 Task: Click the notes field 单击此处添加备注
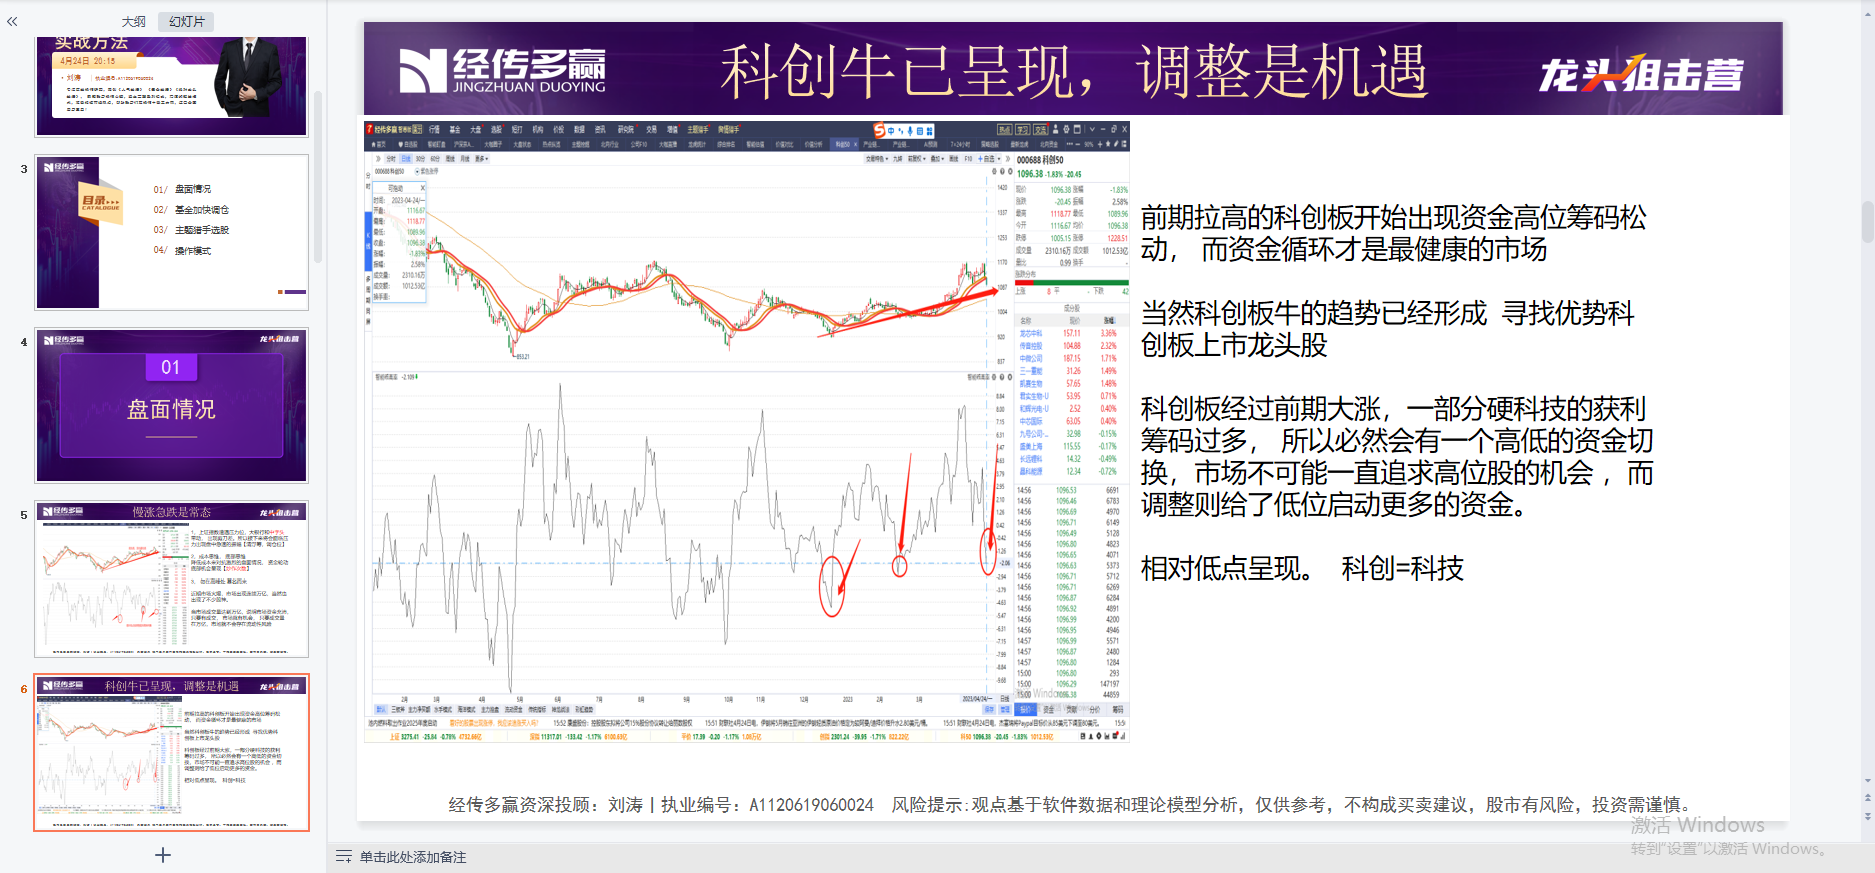point(413,857)
